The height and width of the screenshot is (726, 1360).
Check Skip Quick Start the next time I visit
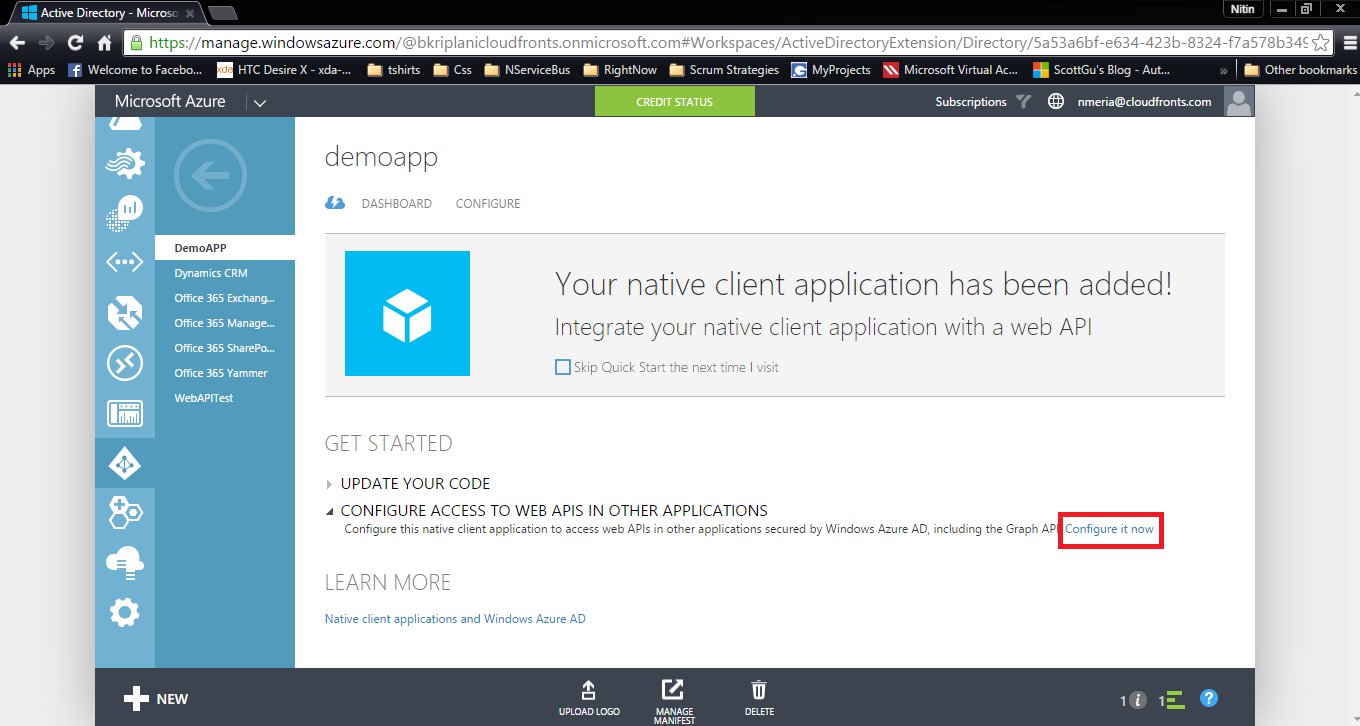(x=563, y=367)
